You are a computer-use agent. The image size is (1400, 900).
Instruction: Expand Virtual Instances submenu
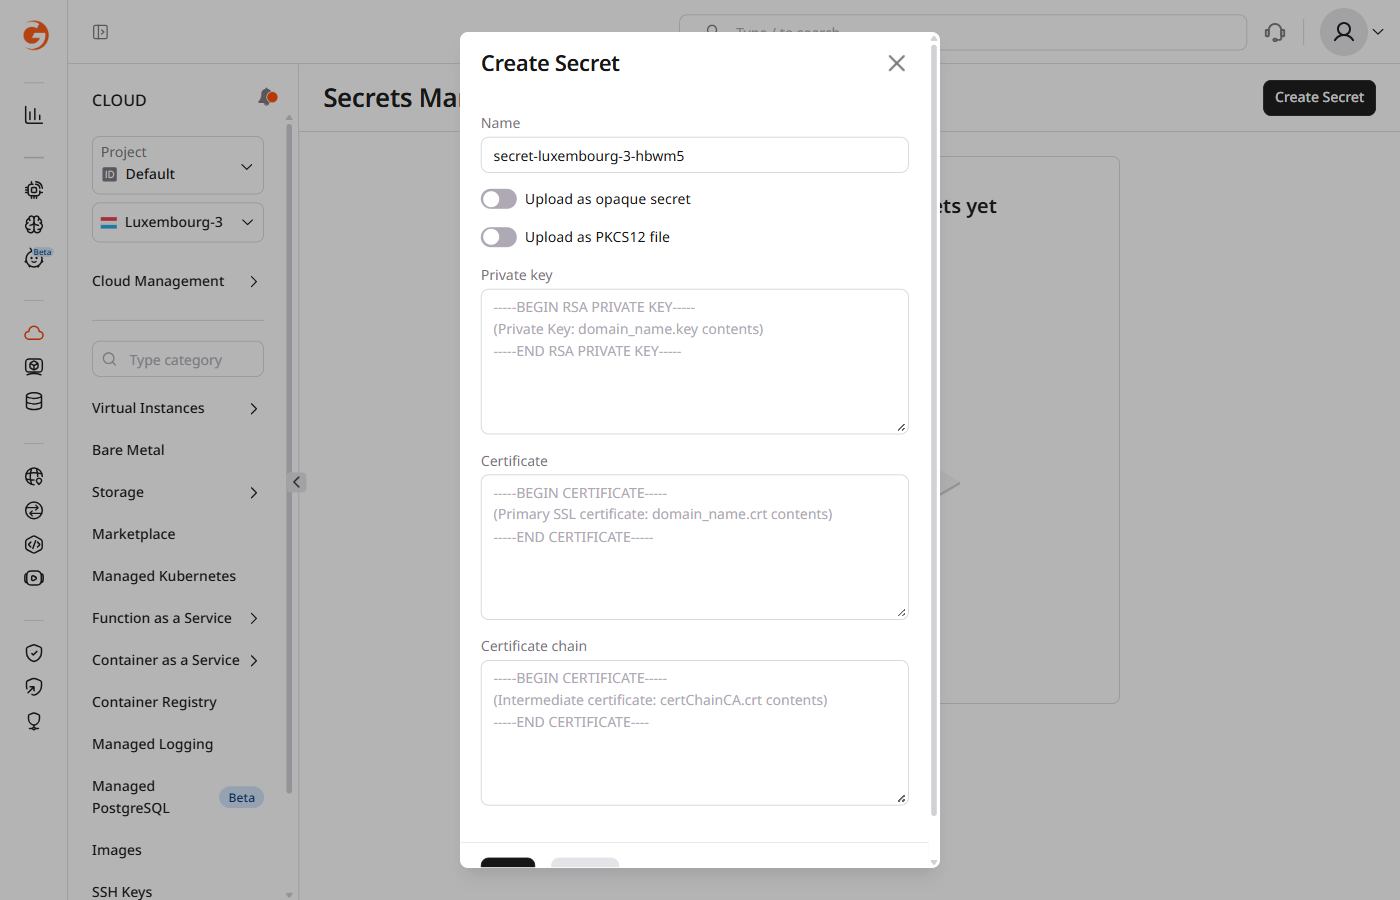pos(178,408)
